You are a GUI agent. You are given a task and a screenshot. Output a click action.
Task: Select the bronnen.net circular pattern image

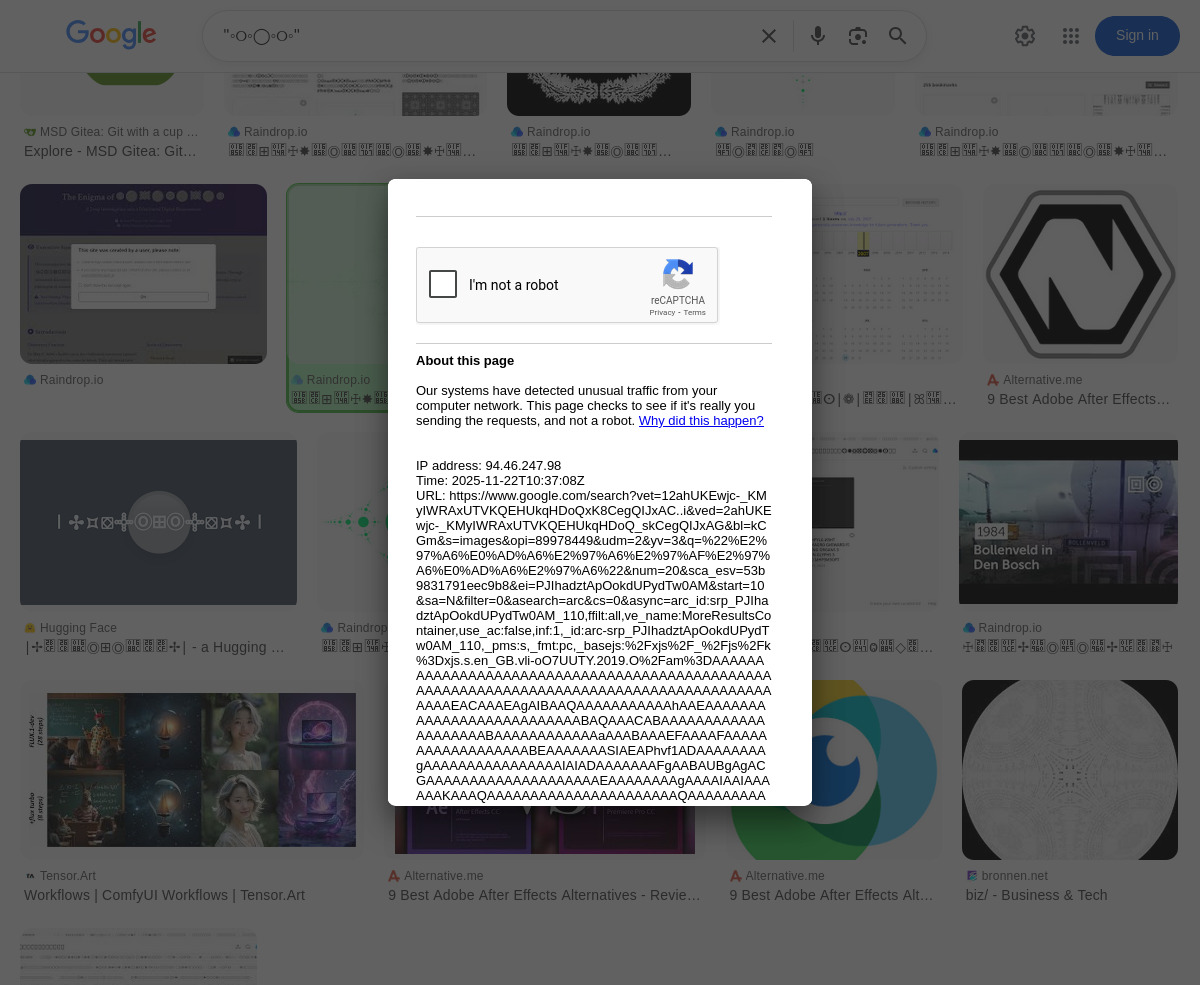(x=1070, y=770)
